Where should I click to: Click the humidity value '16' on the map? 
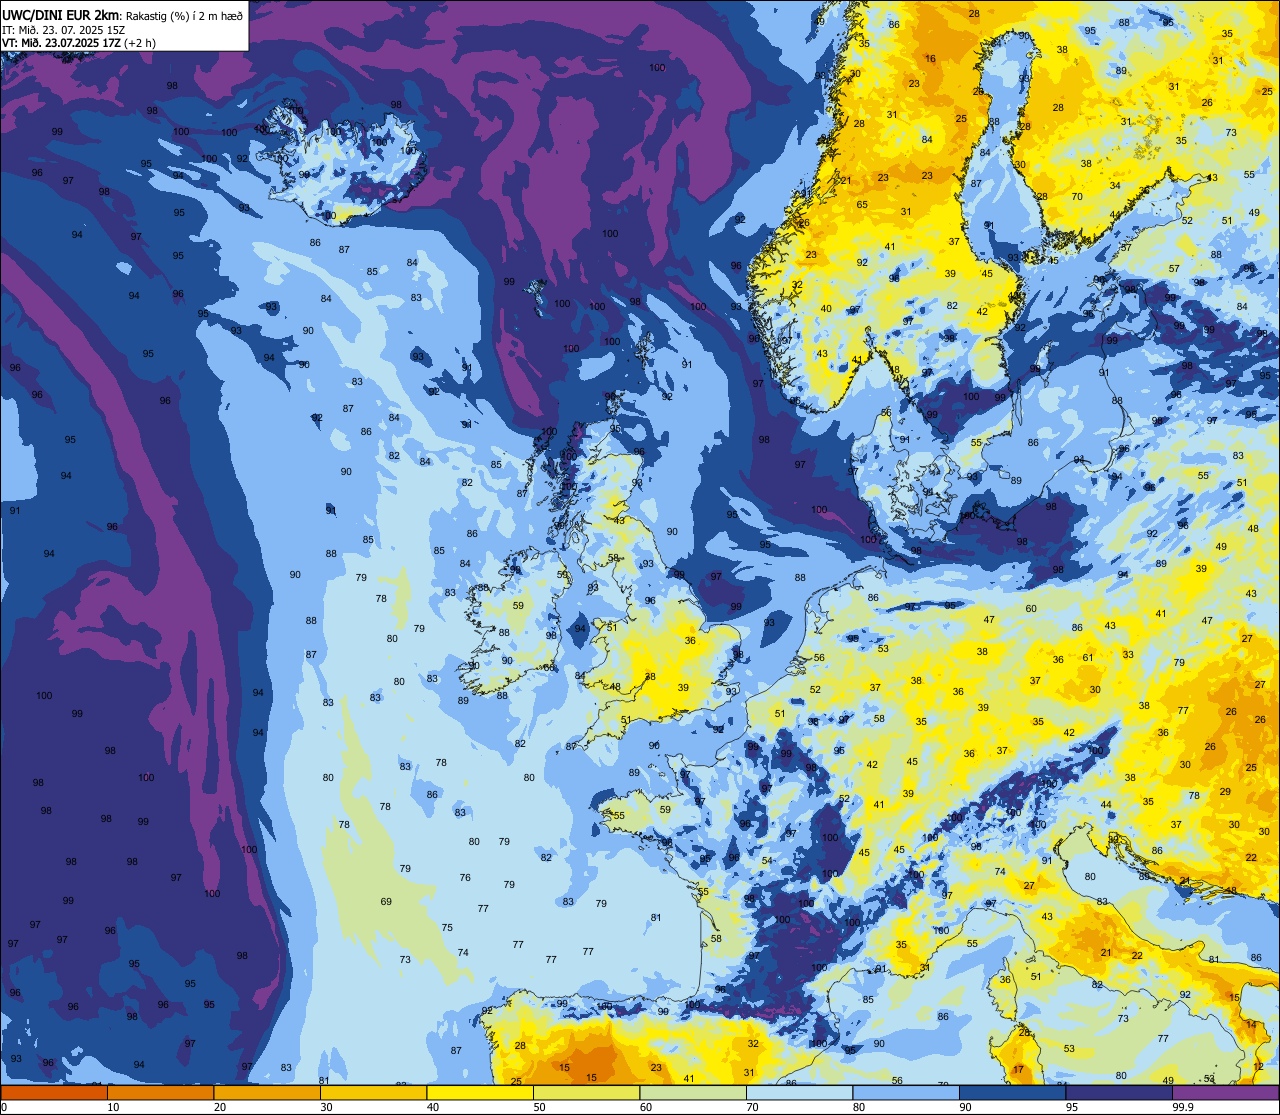[x=930, y=59]
